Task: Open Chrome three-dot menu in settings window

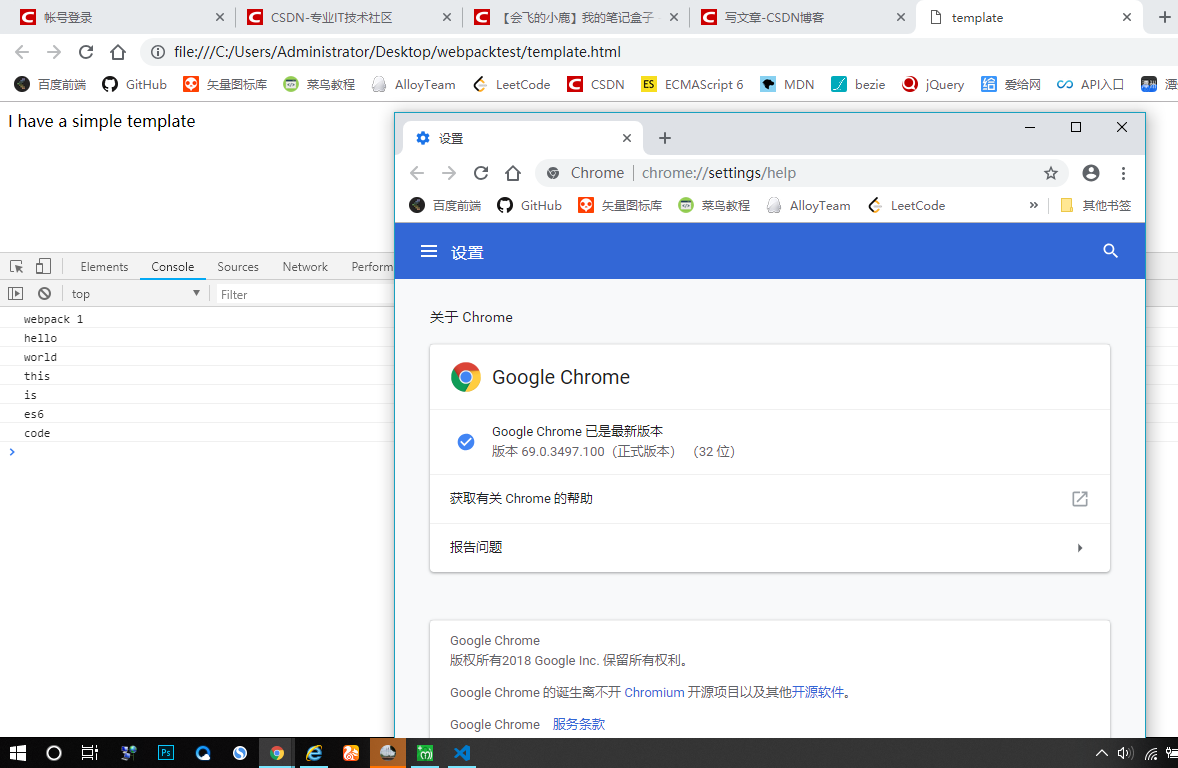Action: tap(1123, 173)
